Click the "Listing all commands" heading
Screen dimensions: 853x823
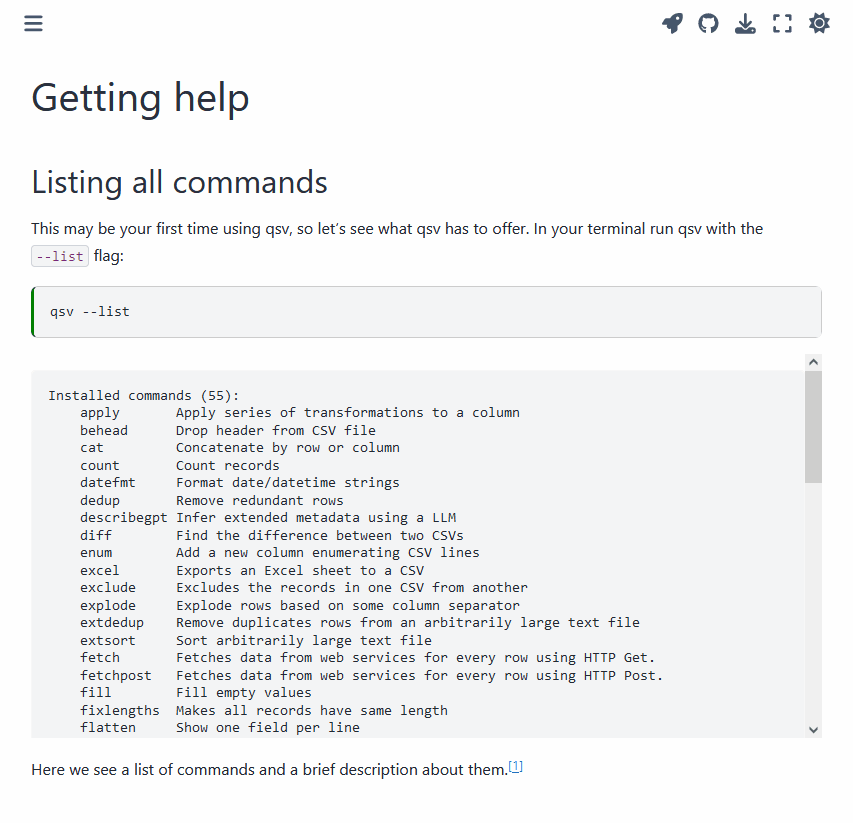[179, 182]
